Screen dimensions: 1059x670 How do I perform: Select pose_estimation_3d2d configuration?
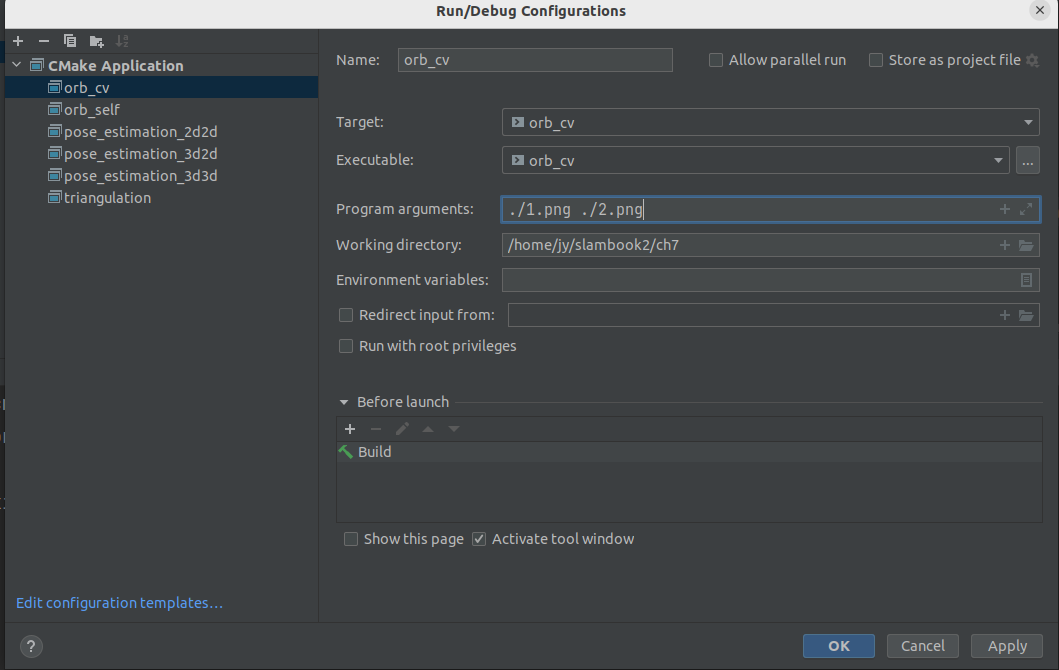[140, 154]
